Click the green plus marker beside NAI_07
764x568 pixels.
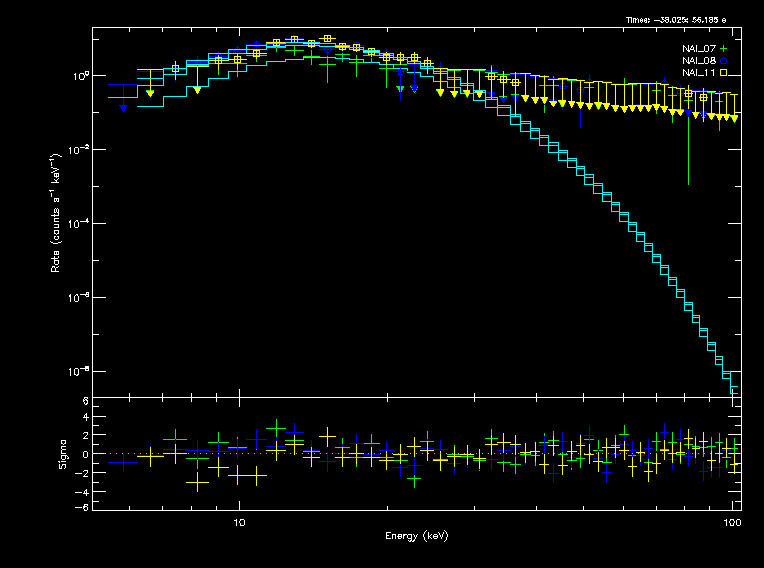[723, 48]
